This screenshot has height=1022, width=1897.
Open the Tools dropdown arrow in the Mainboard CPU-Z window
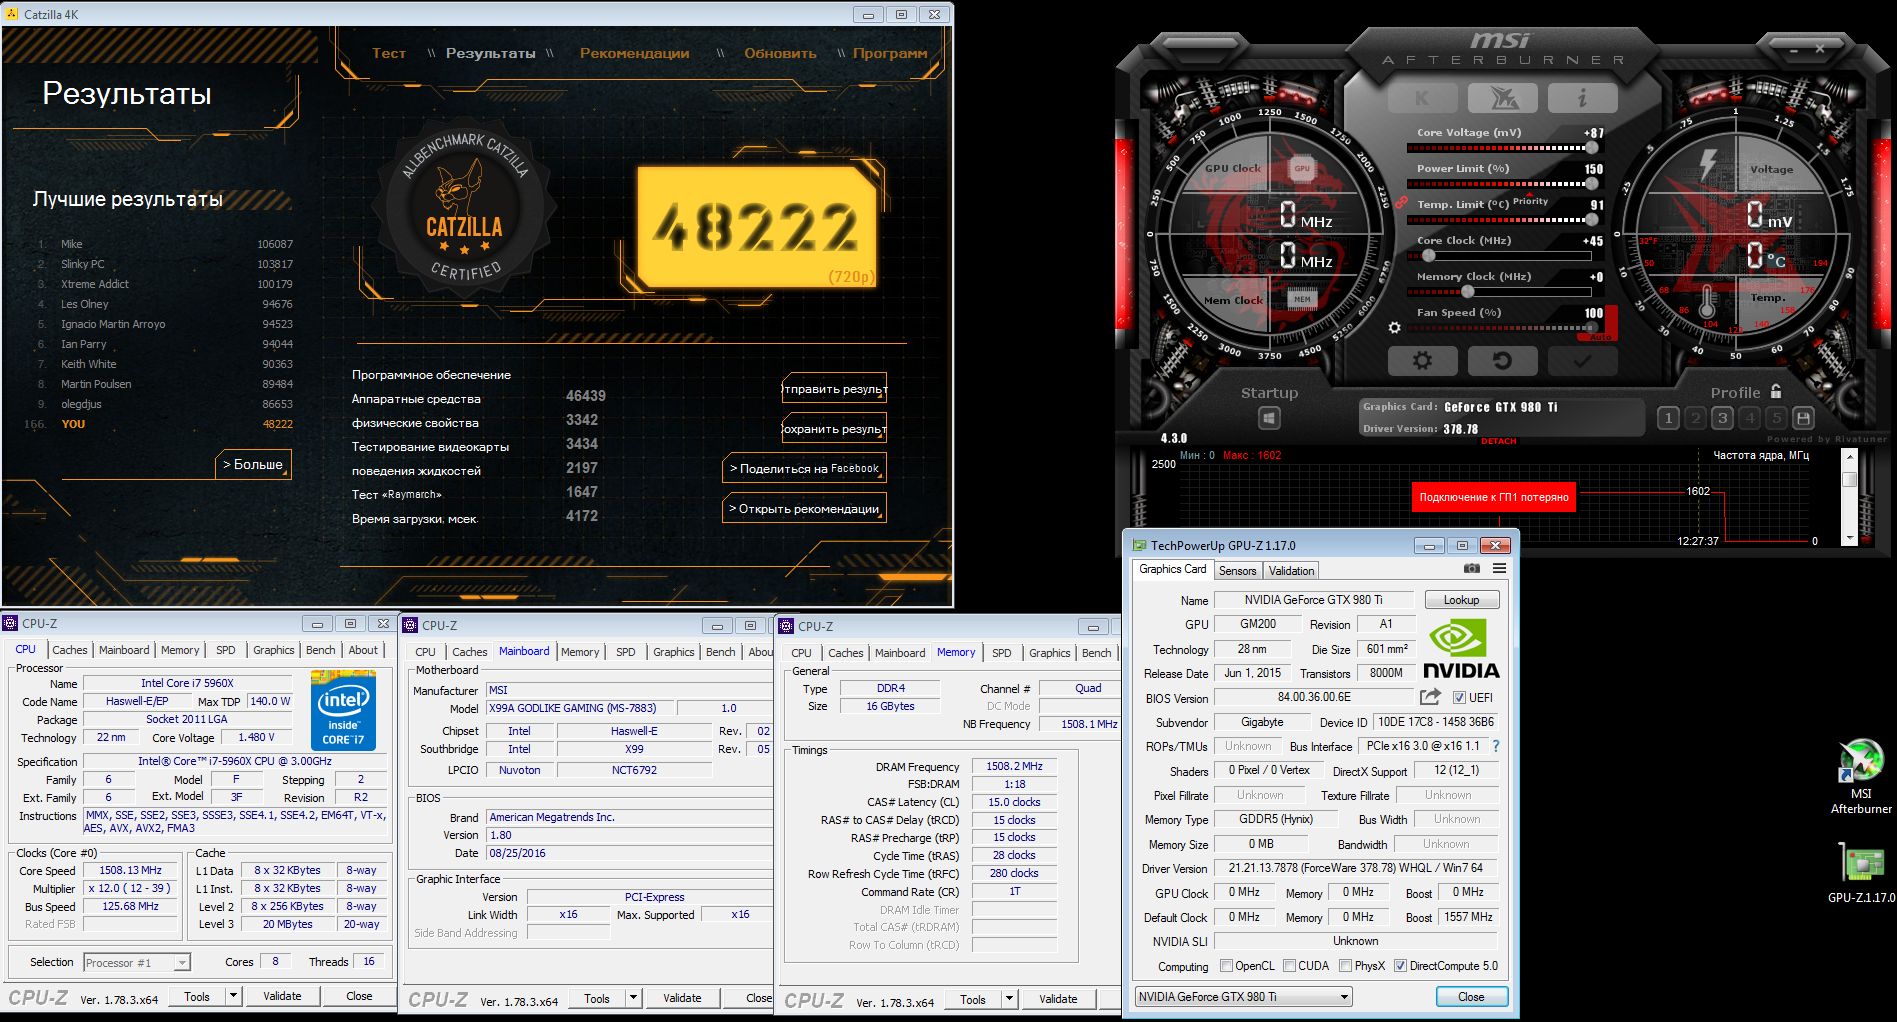633,998
